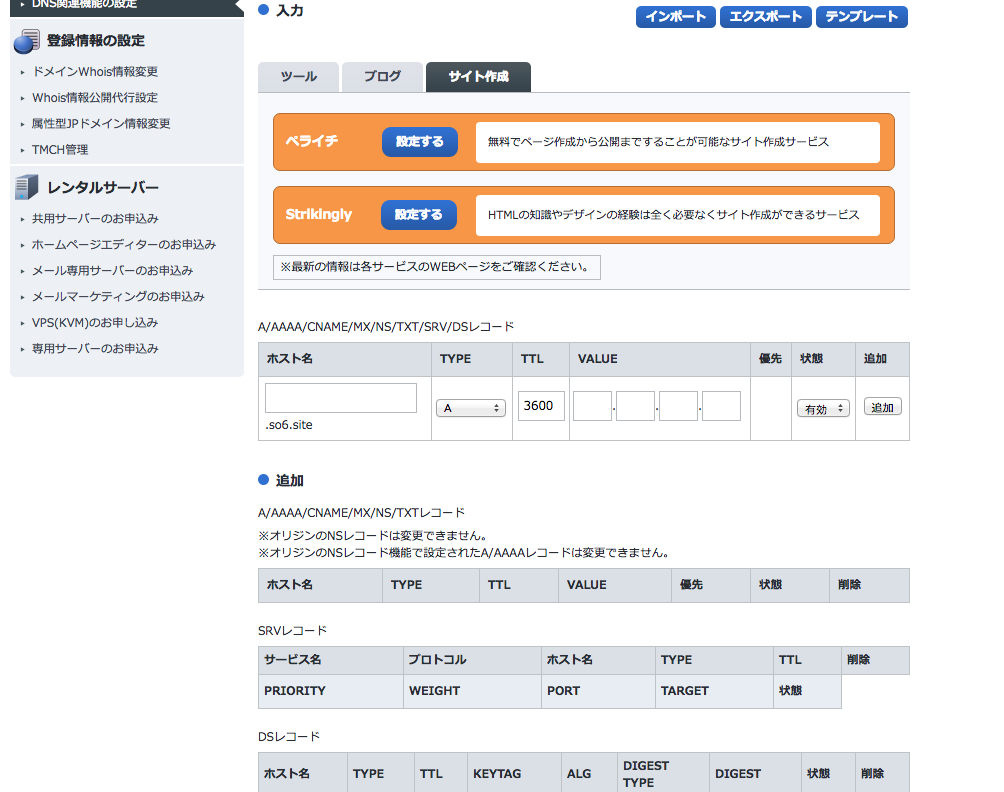1004x792 pixels.
Task: Click the SRVレコード label
Action: (x=293, y=631)
